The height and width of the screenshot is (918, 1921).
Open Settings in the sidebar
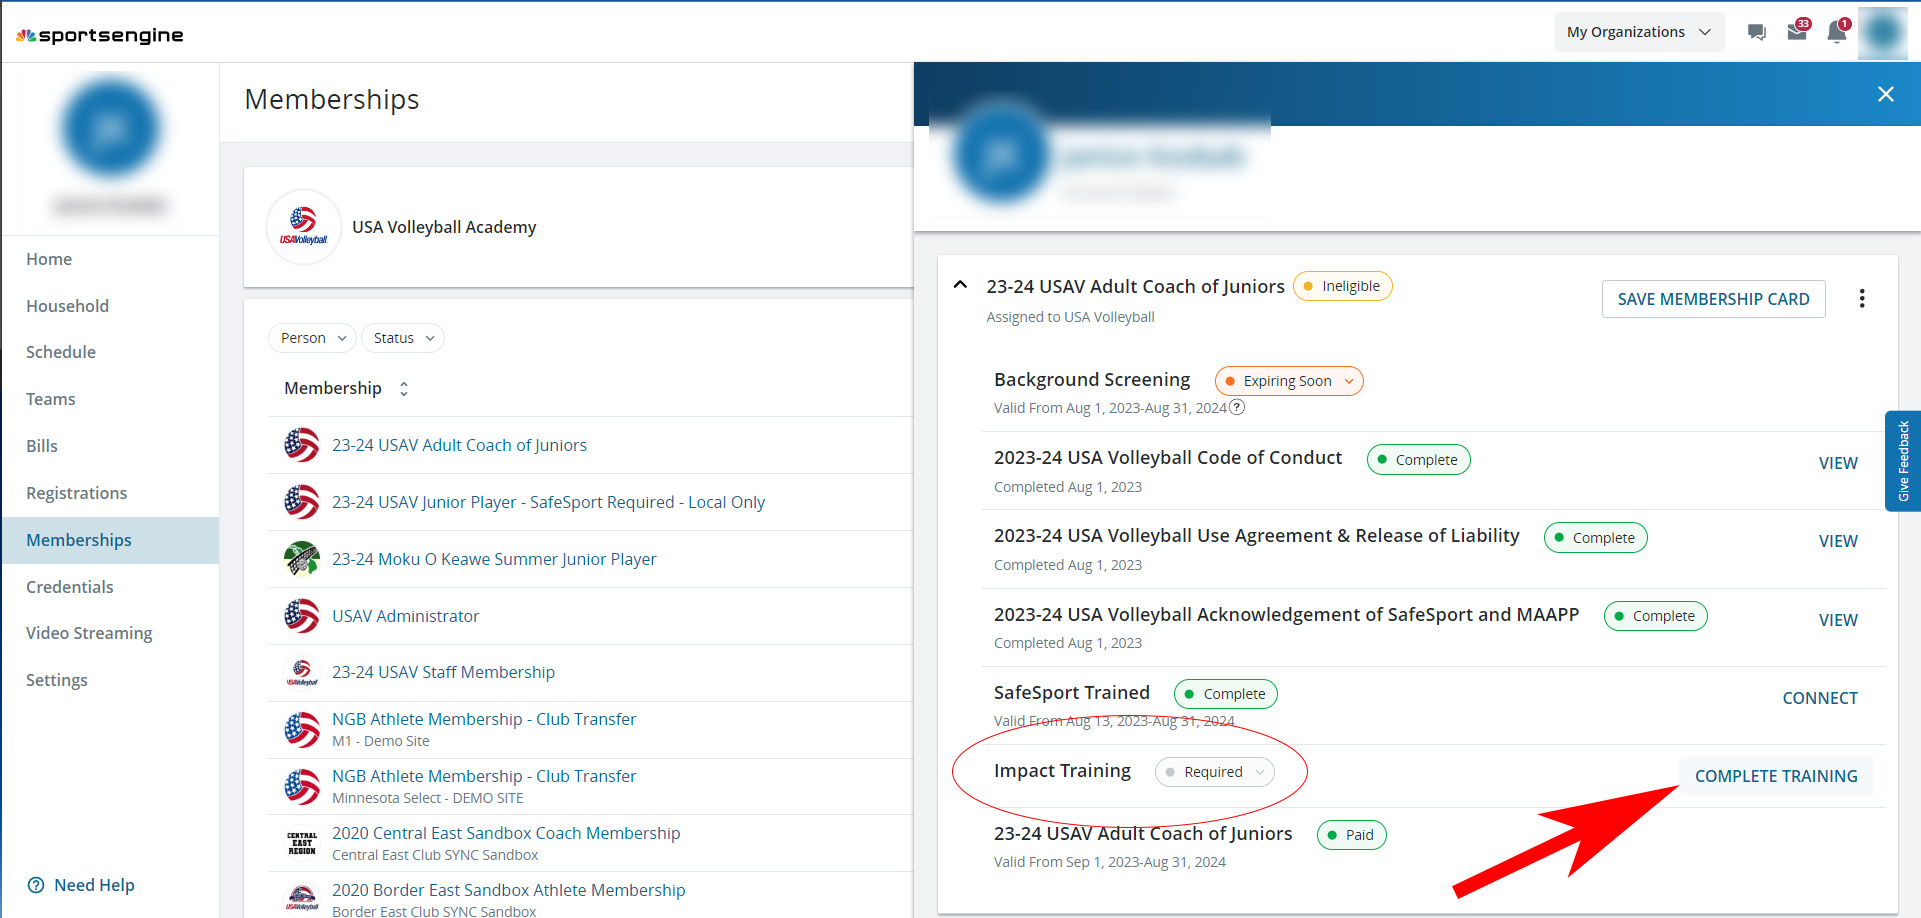click(56, 680)
